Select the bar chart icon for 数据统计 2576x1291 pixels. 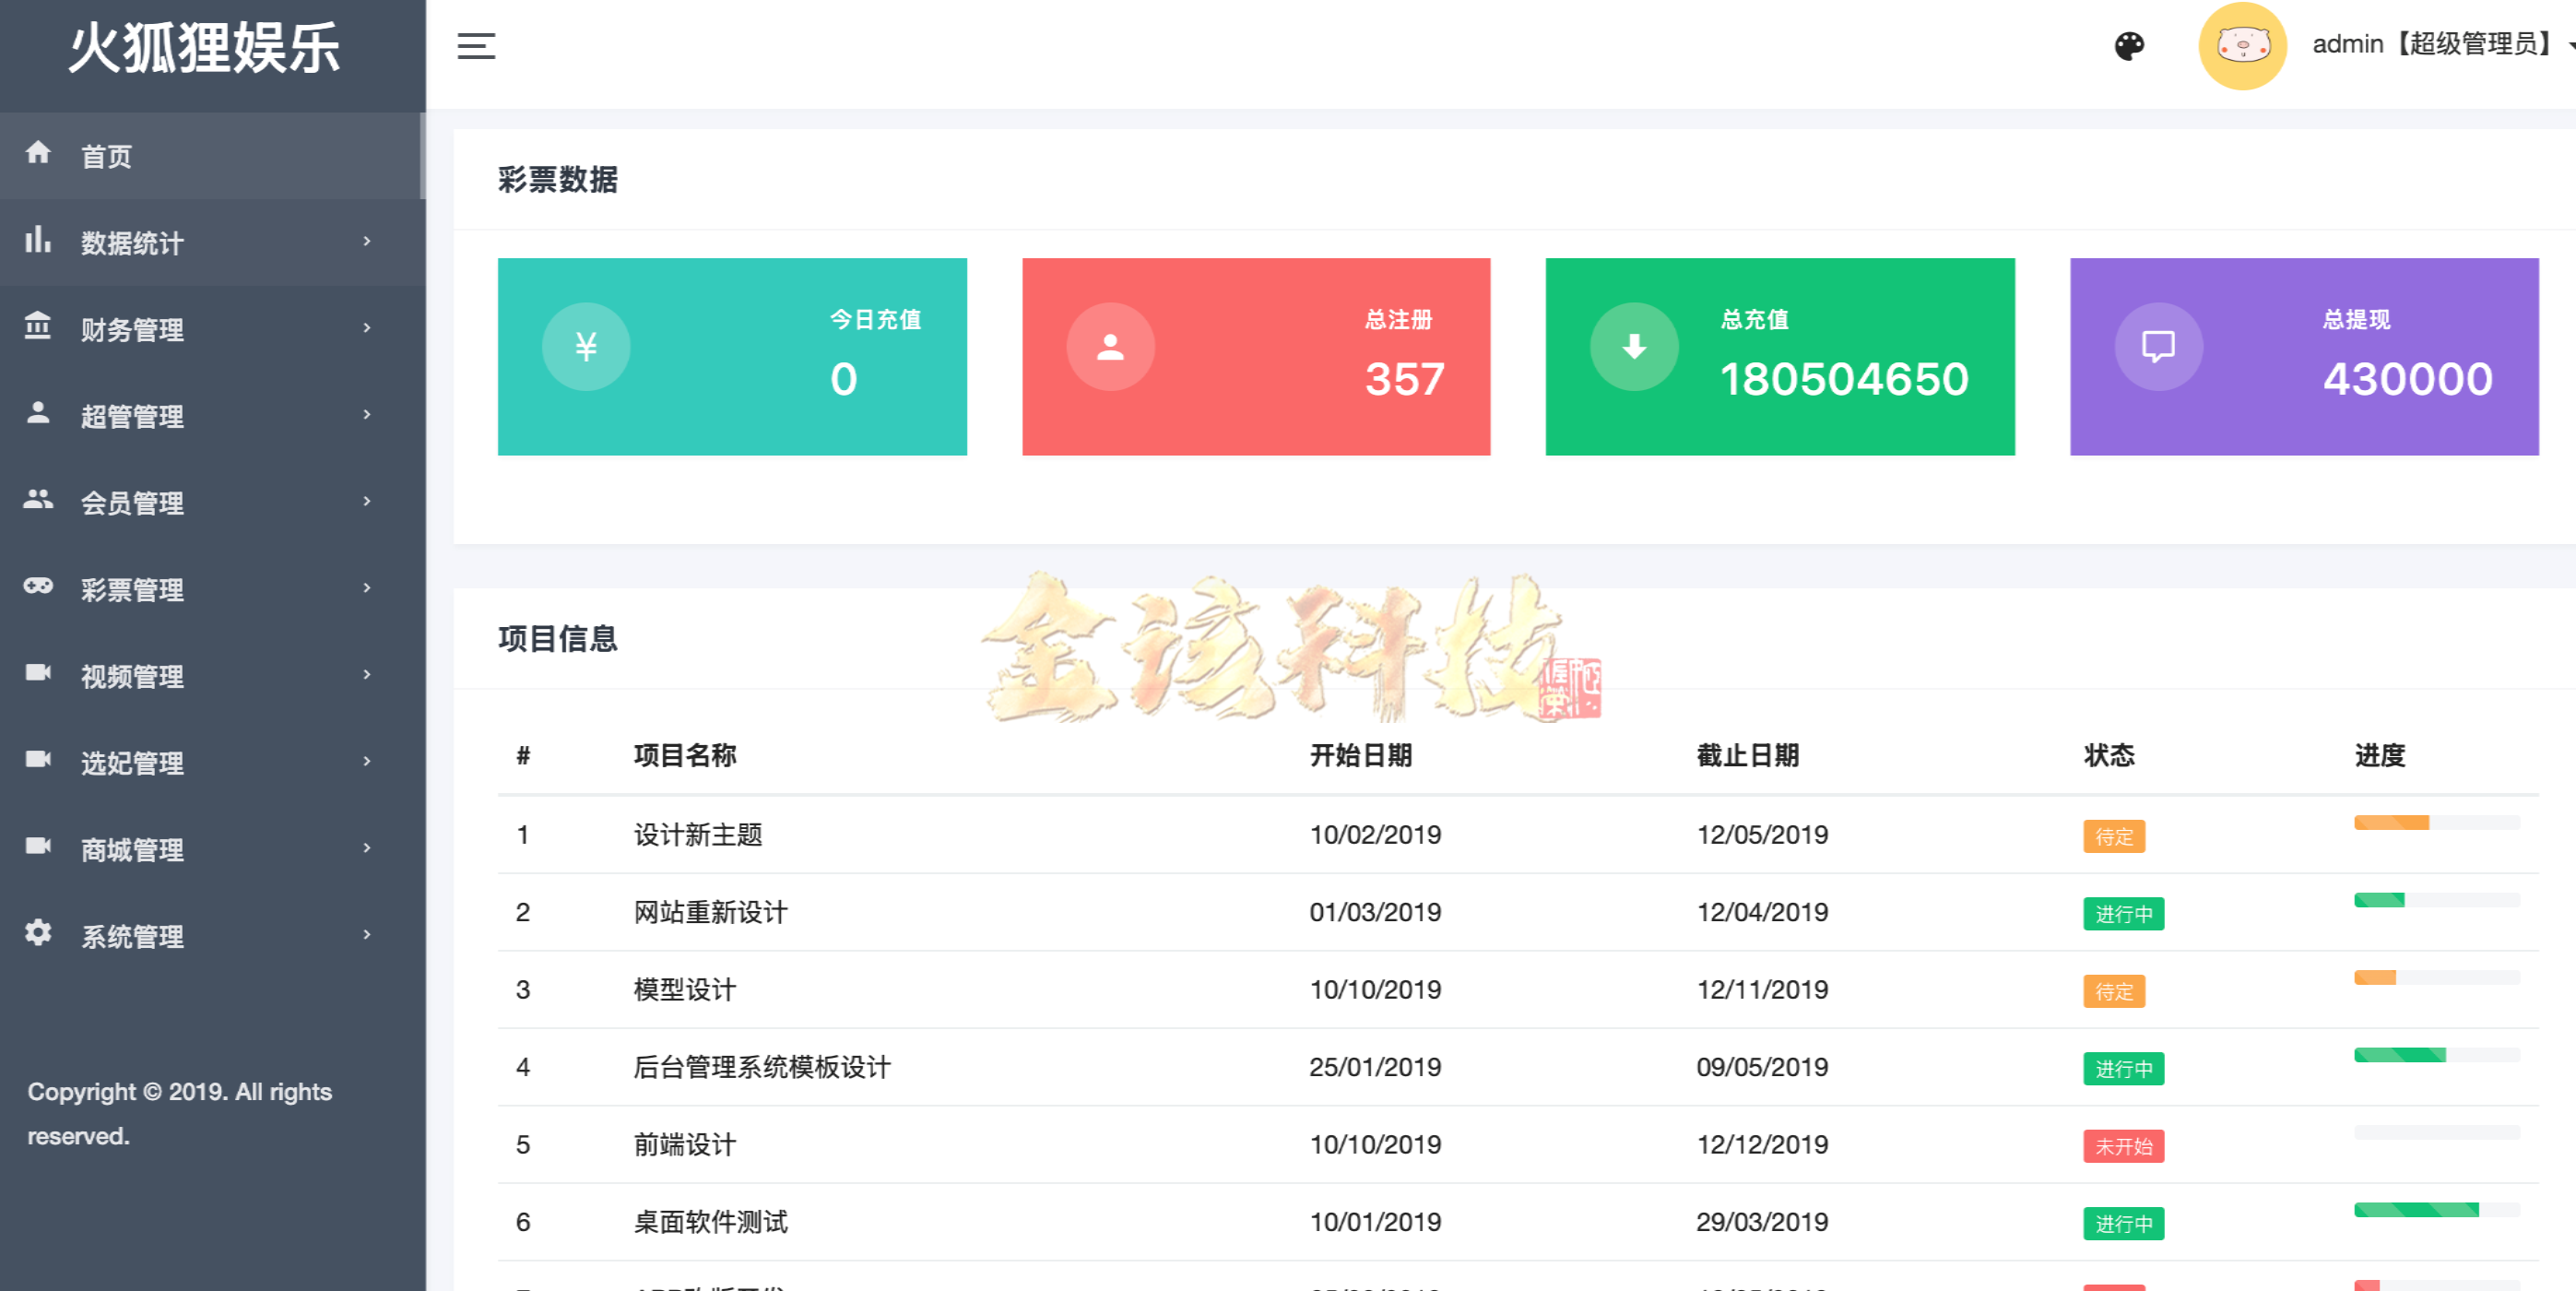point(38,240)
